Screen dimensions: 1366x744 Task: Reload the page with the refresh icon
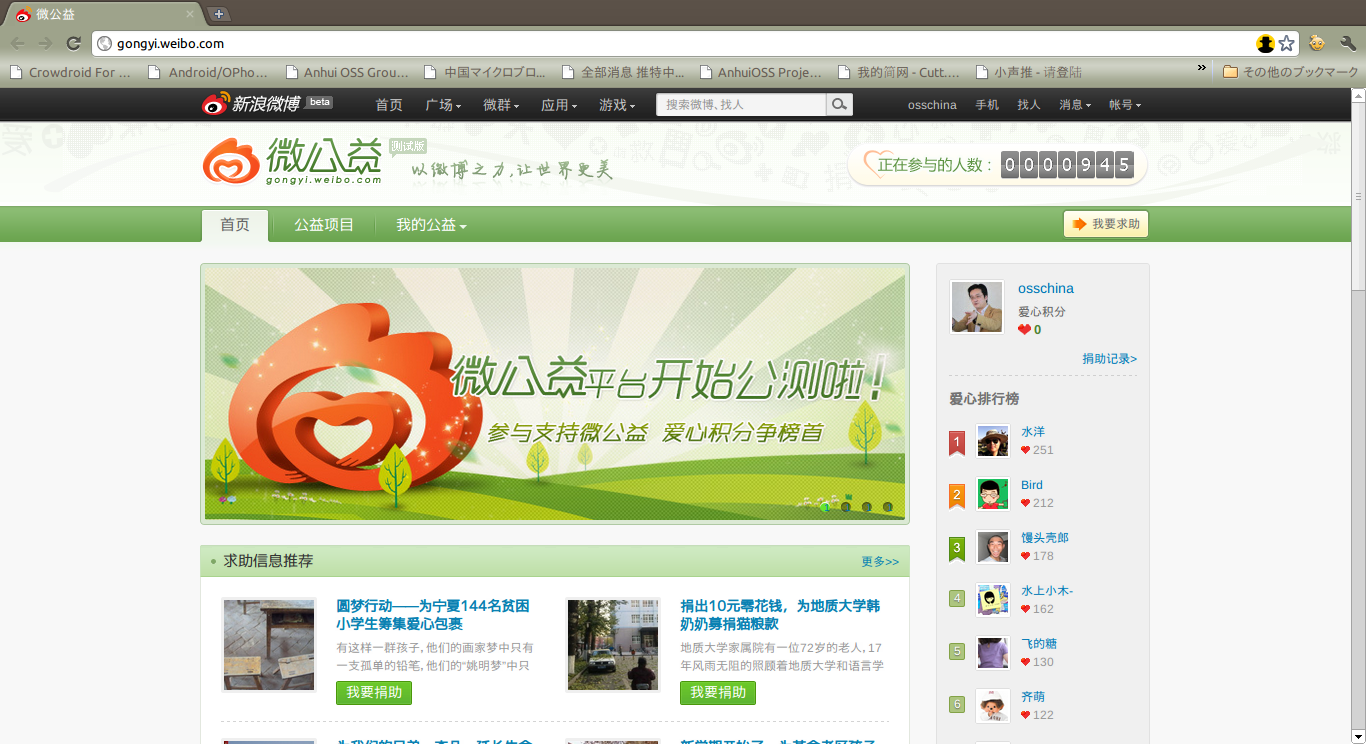click(x=73, y=44)
